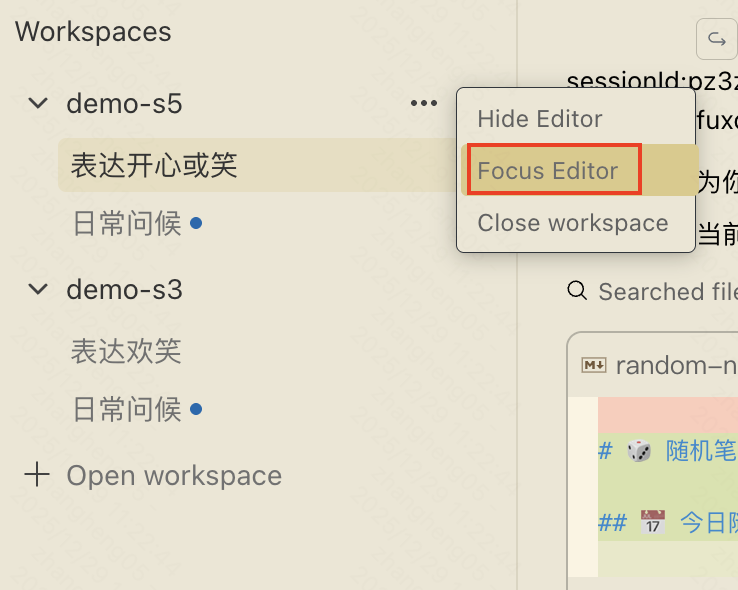
Task: Click the dice emoji in the heading
Action: [639, 451]
